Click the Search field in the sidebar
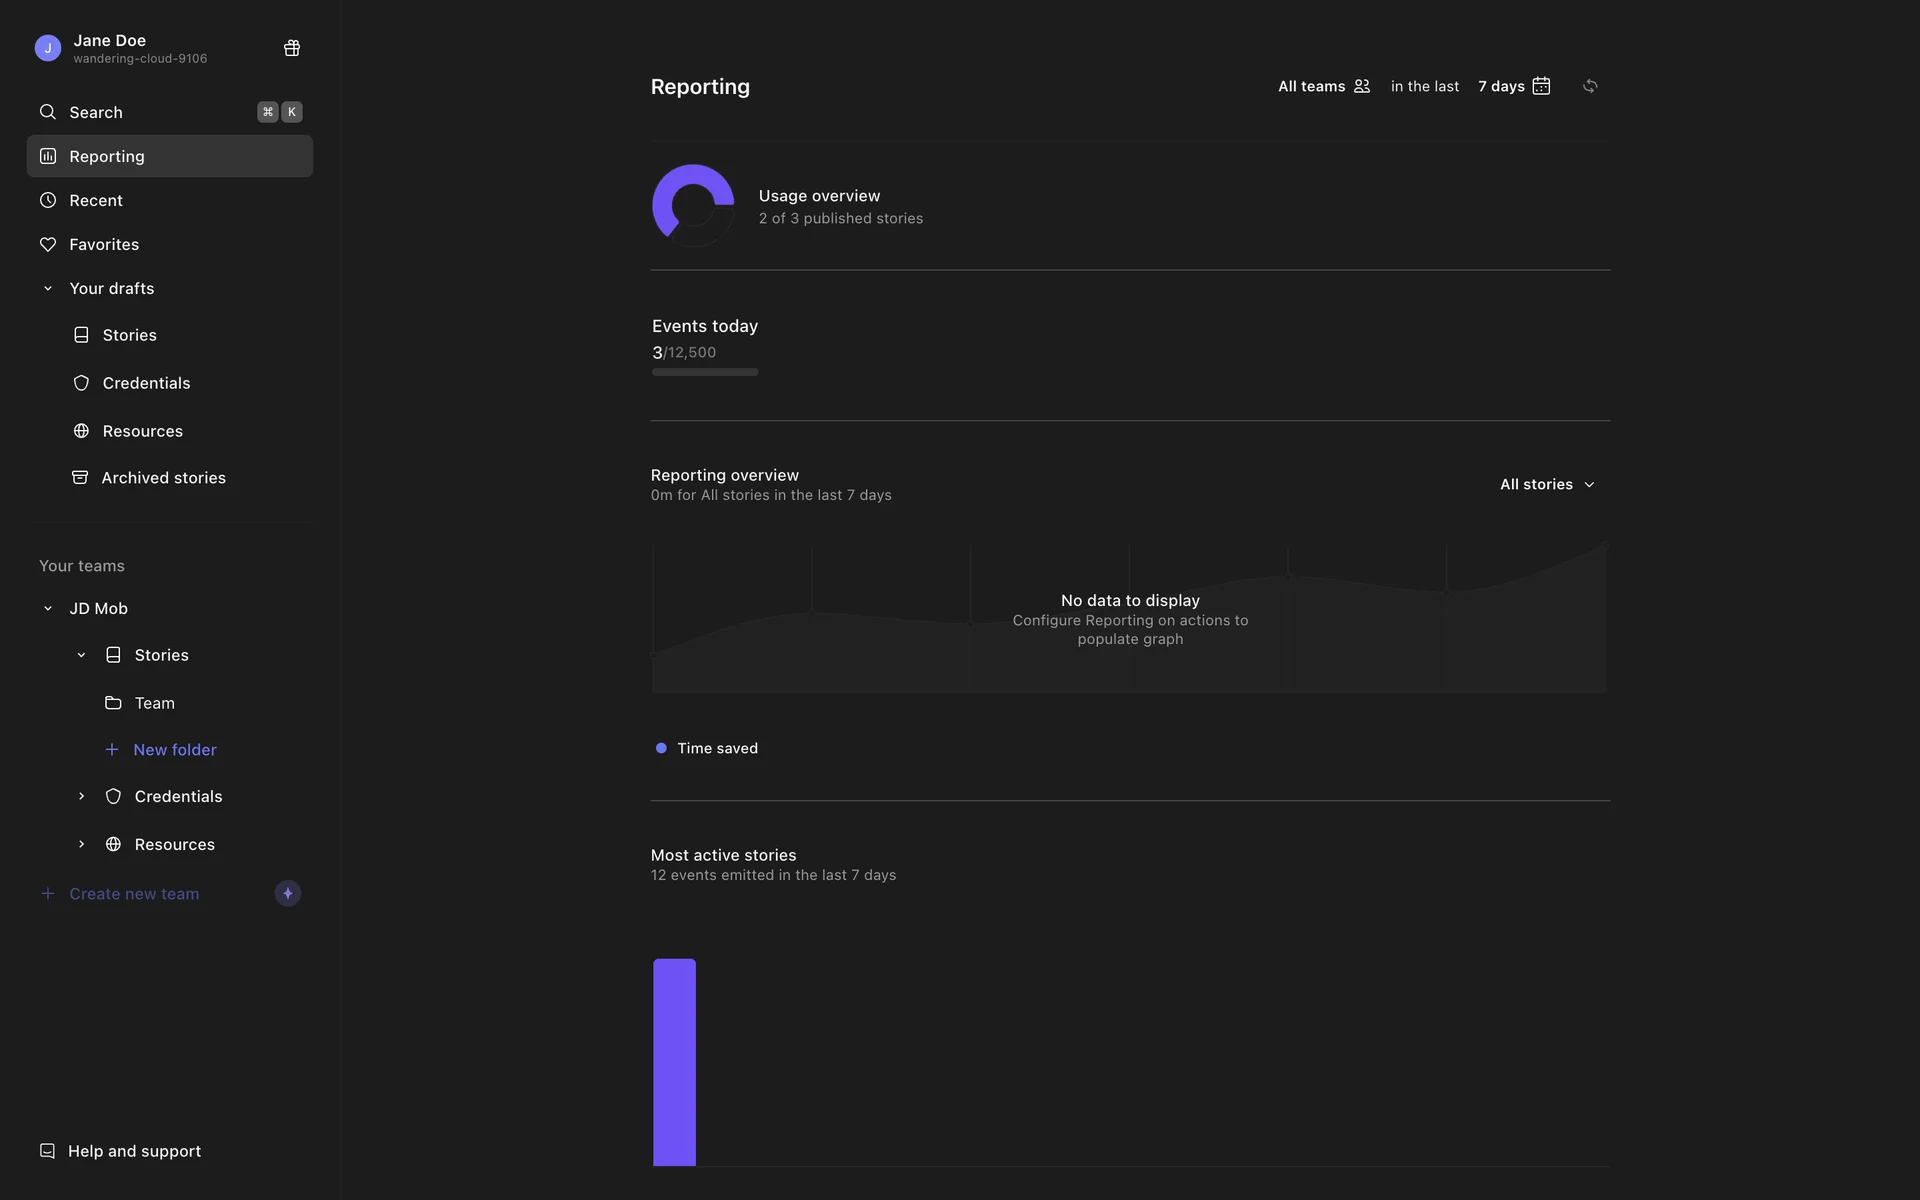 150,112
